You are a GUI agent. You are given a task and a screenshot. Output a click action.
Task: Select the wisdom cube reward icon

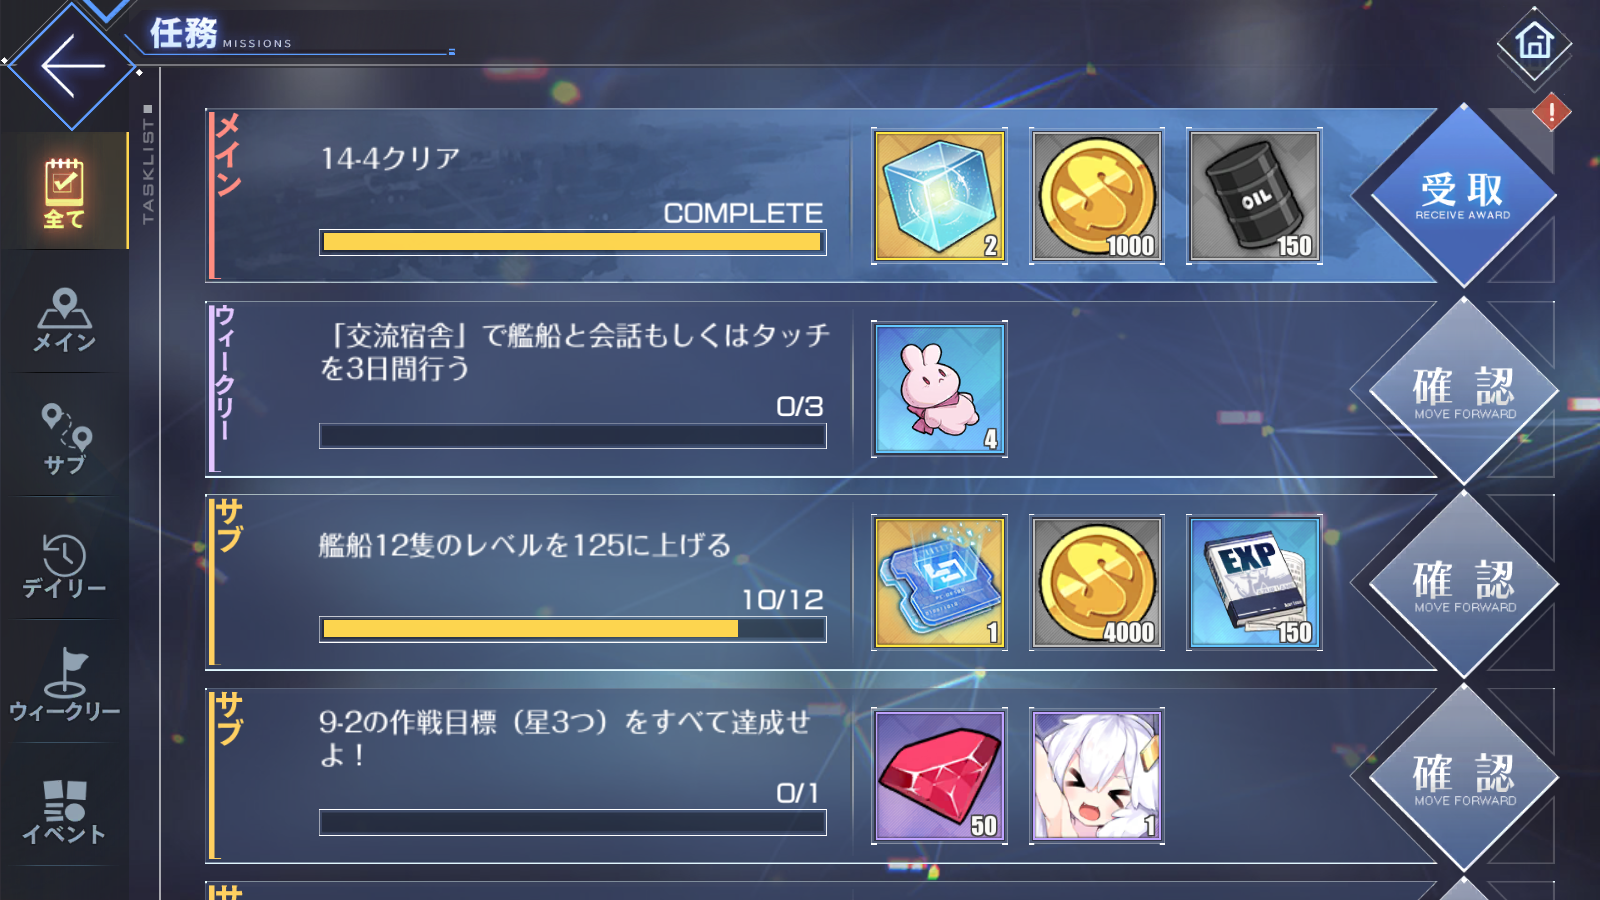939,196
